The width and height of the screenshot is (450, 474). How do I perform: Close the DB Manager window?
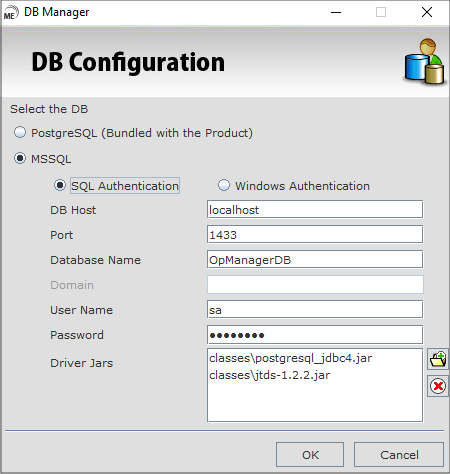[x=427, y=12]
